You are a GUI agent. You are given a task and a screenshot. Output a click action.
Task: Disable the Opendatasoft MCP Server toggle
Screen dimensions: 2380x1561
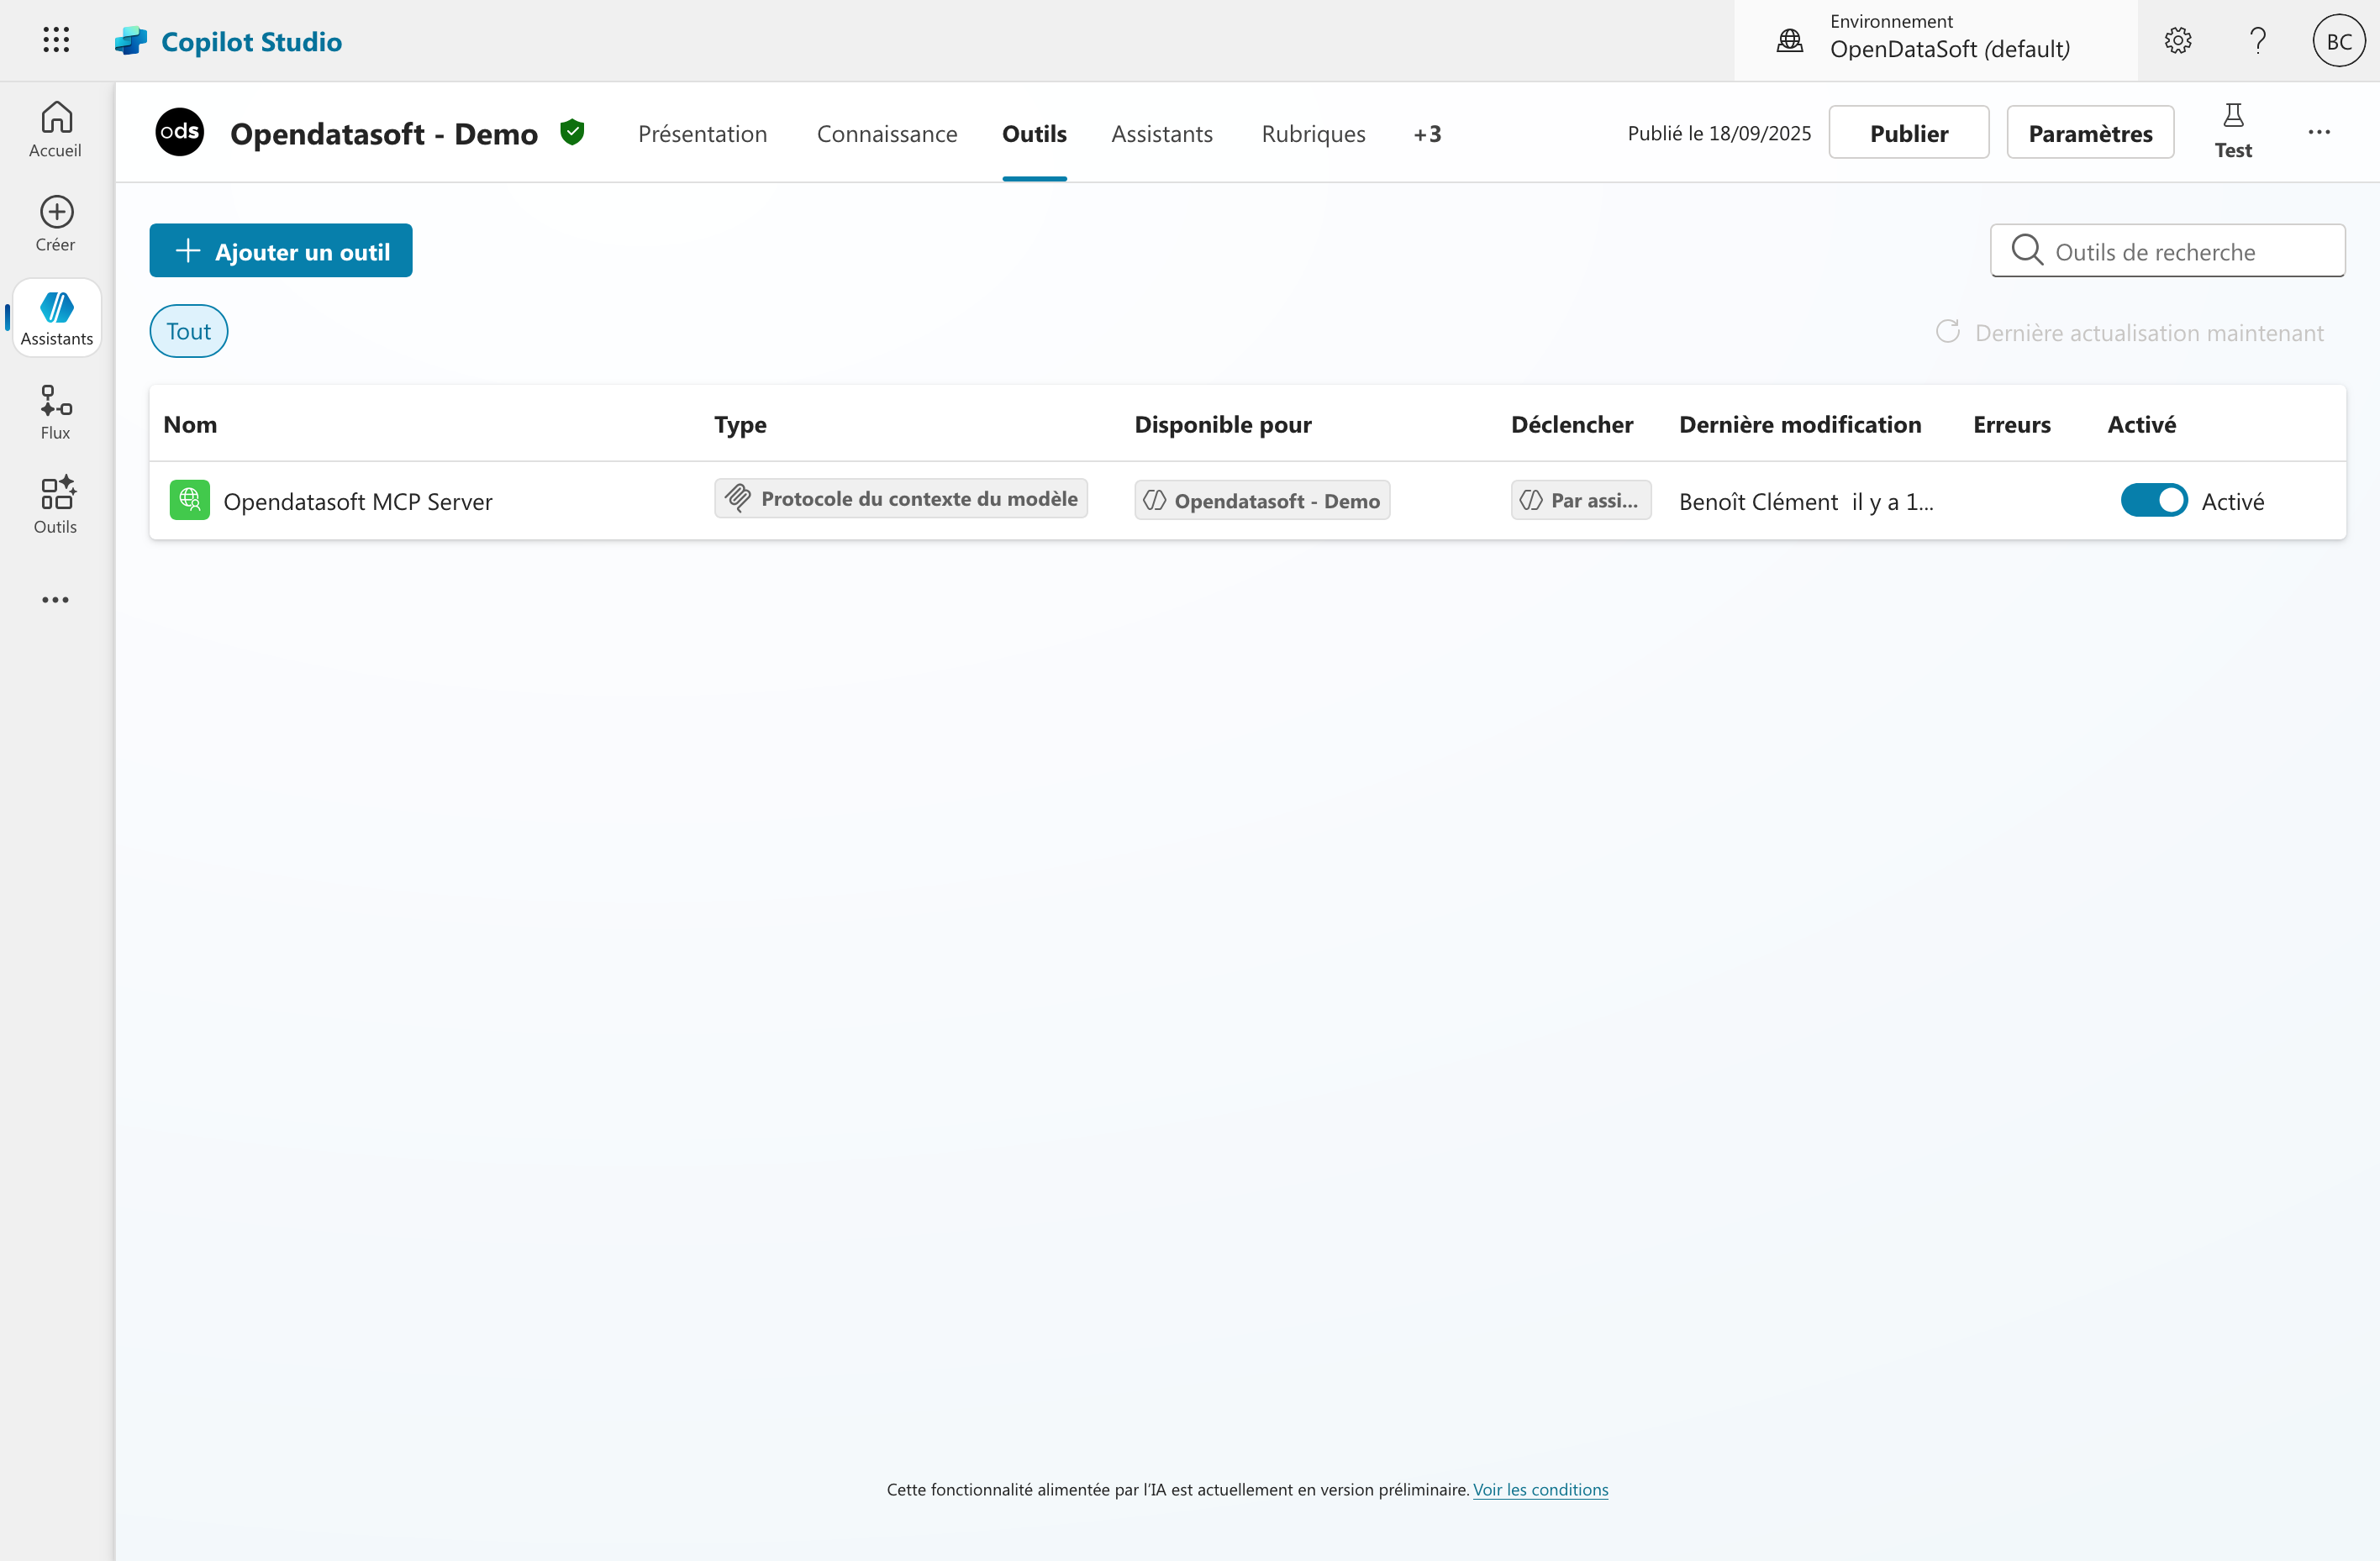2153,500
